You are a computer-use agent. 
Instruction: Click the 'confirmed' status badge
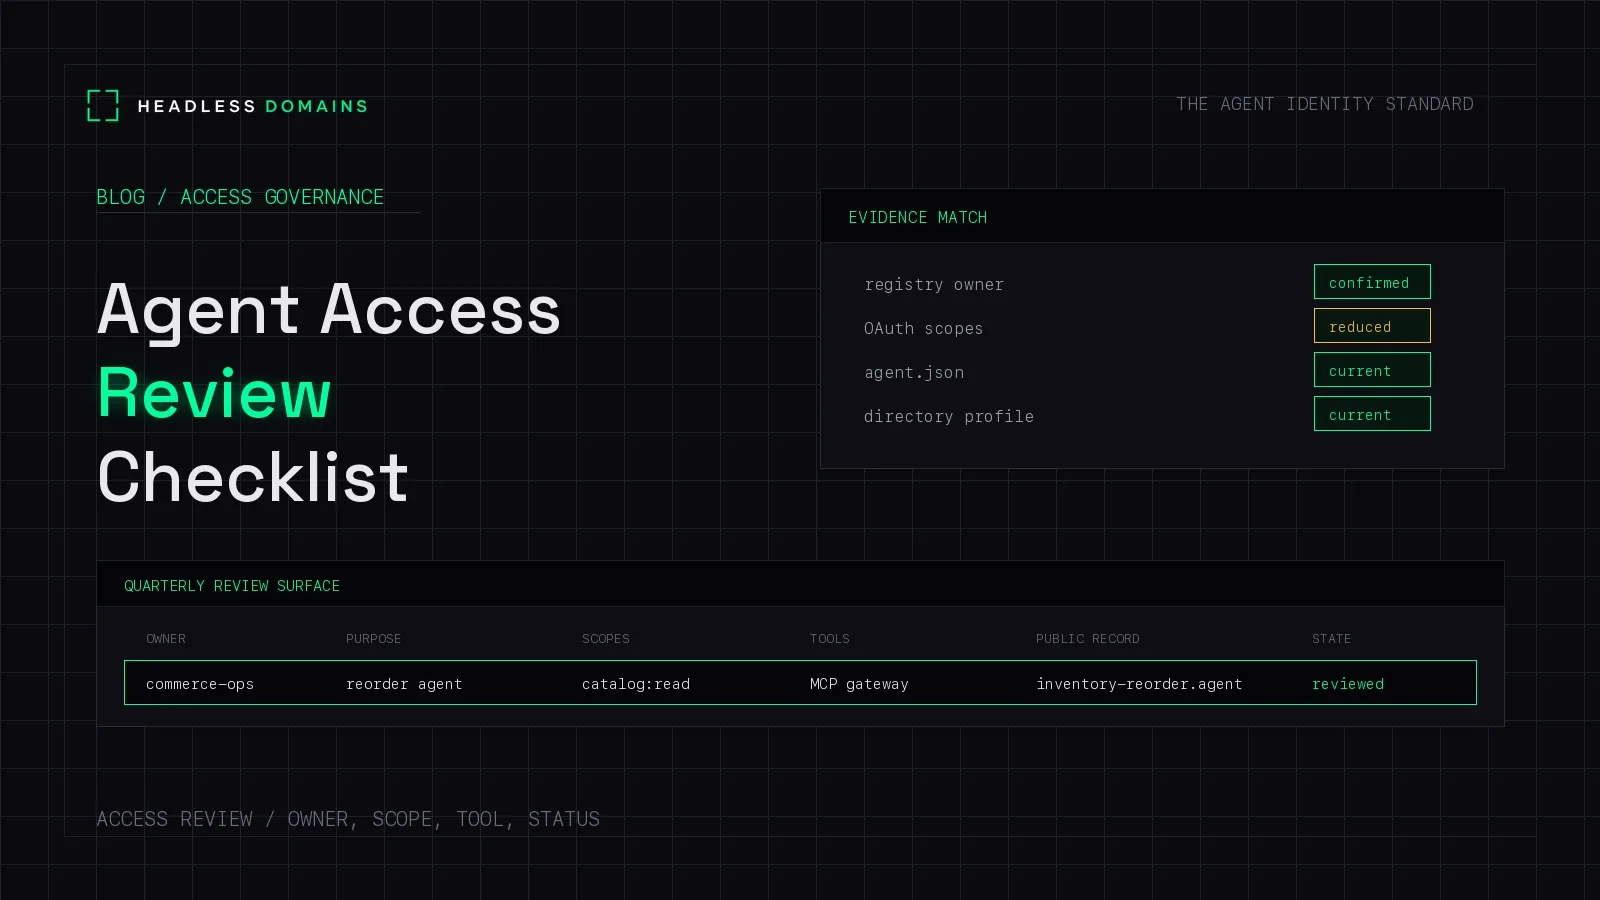pos(1372,282)
